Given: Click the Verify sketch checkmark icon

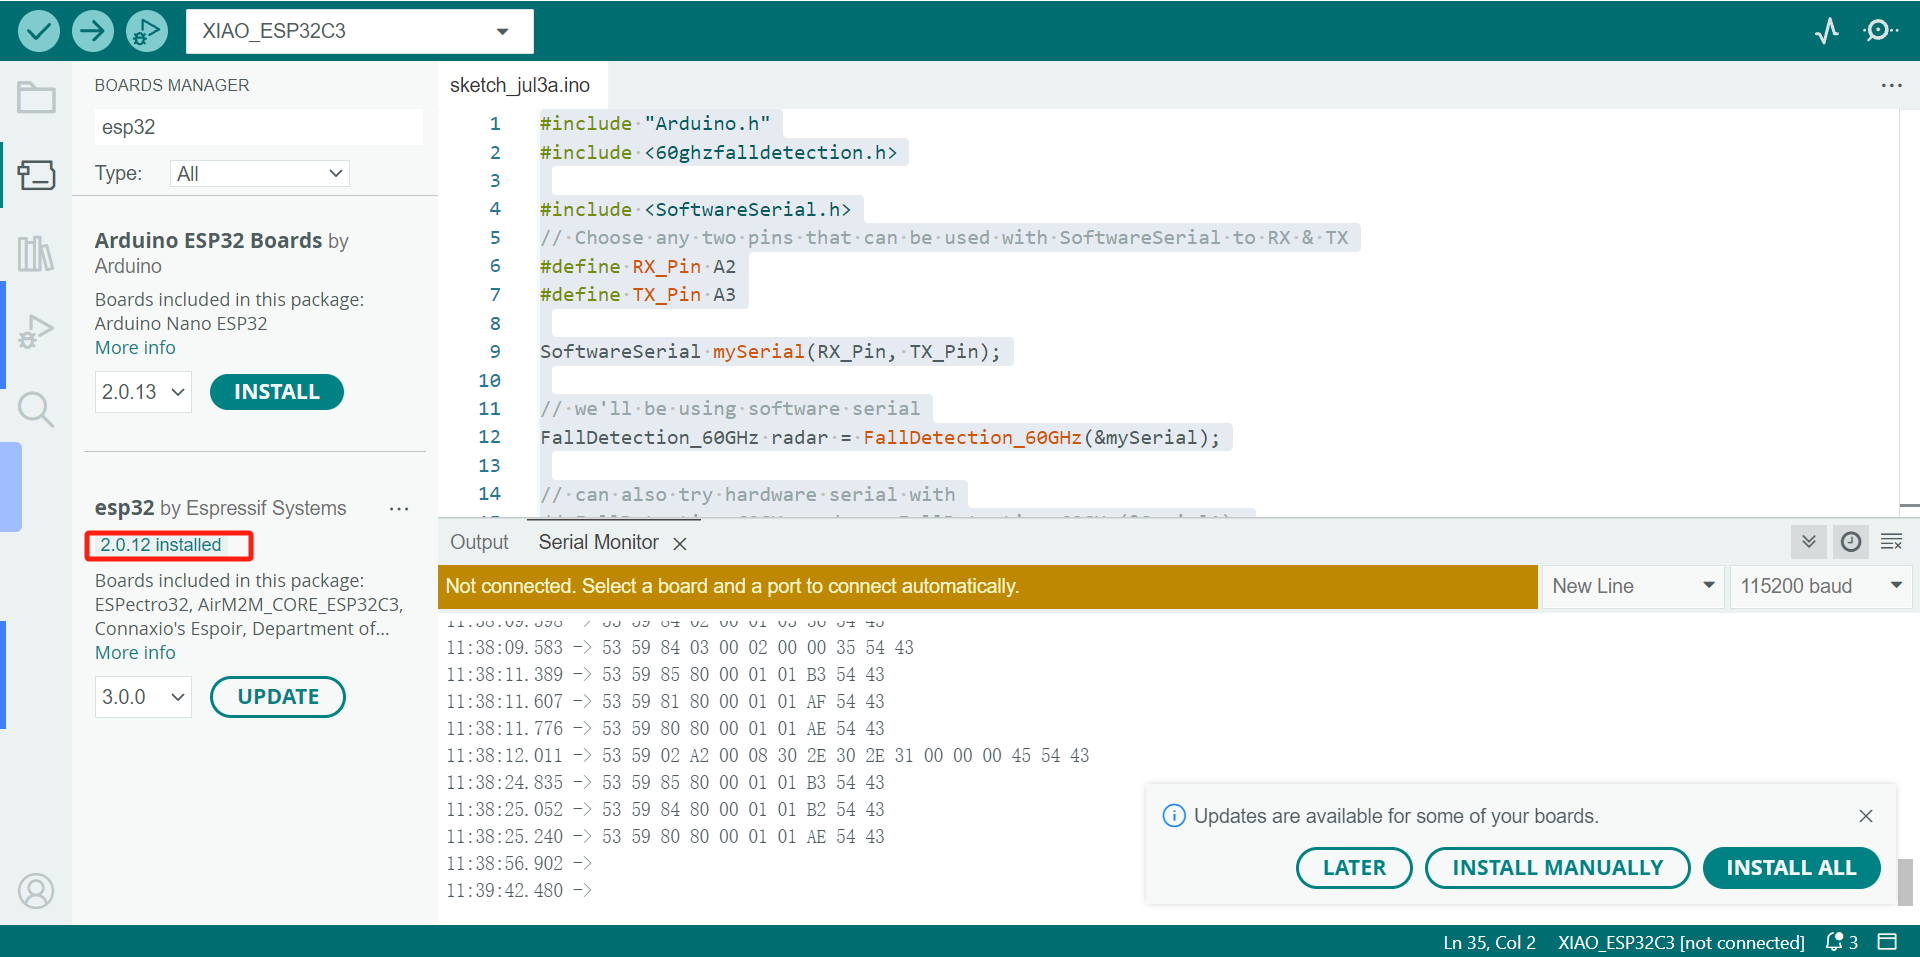Looking at the screenshot, I should (38, 31).
